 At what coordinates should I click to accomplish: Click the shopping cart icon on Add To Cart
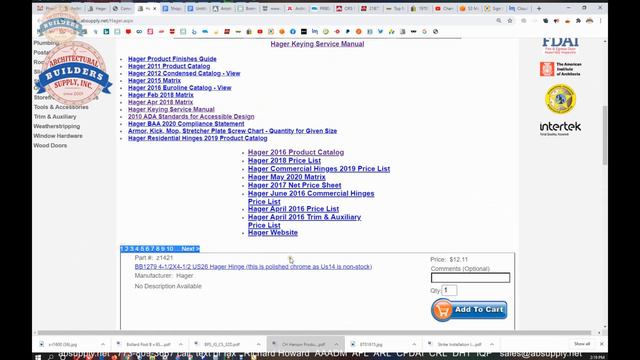(442, 310)
